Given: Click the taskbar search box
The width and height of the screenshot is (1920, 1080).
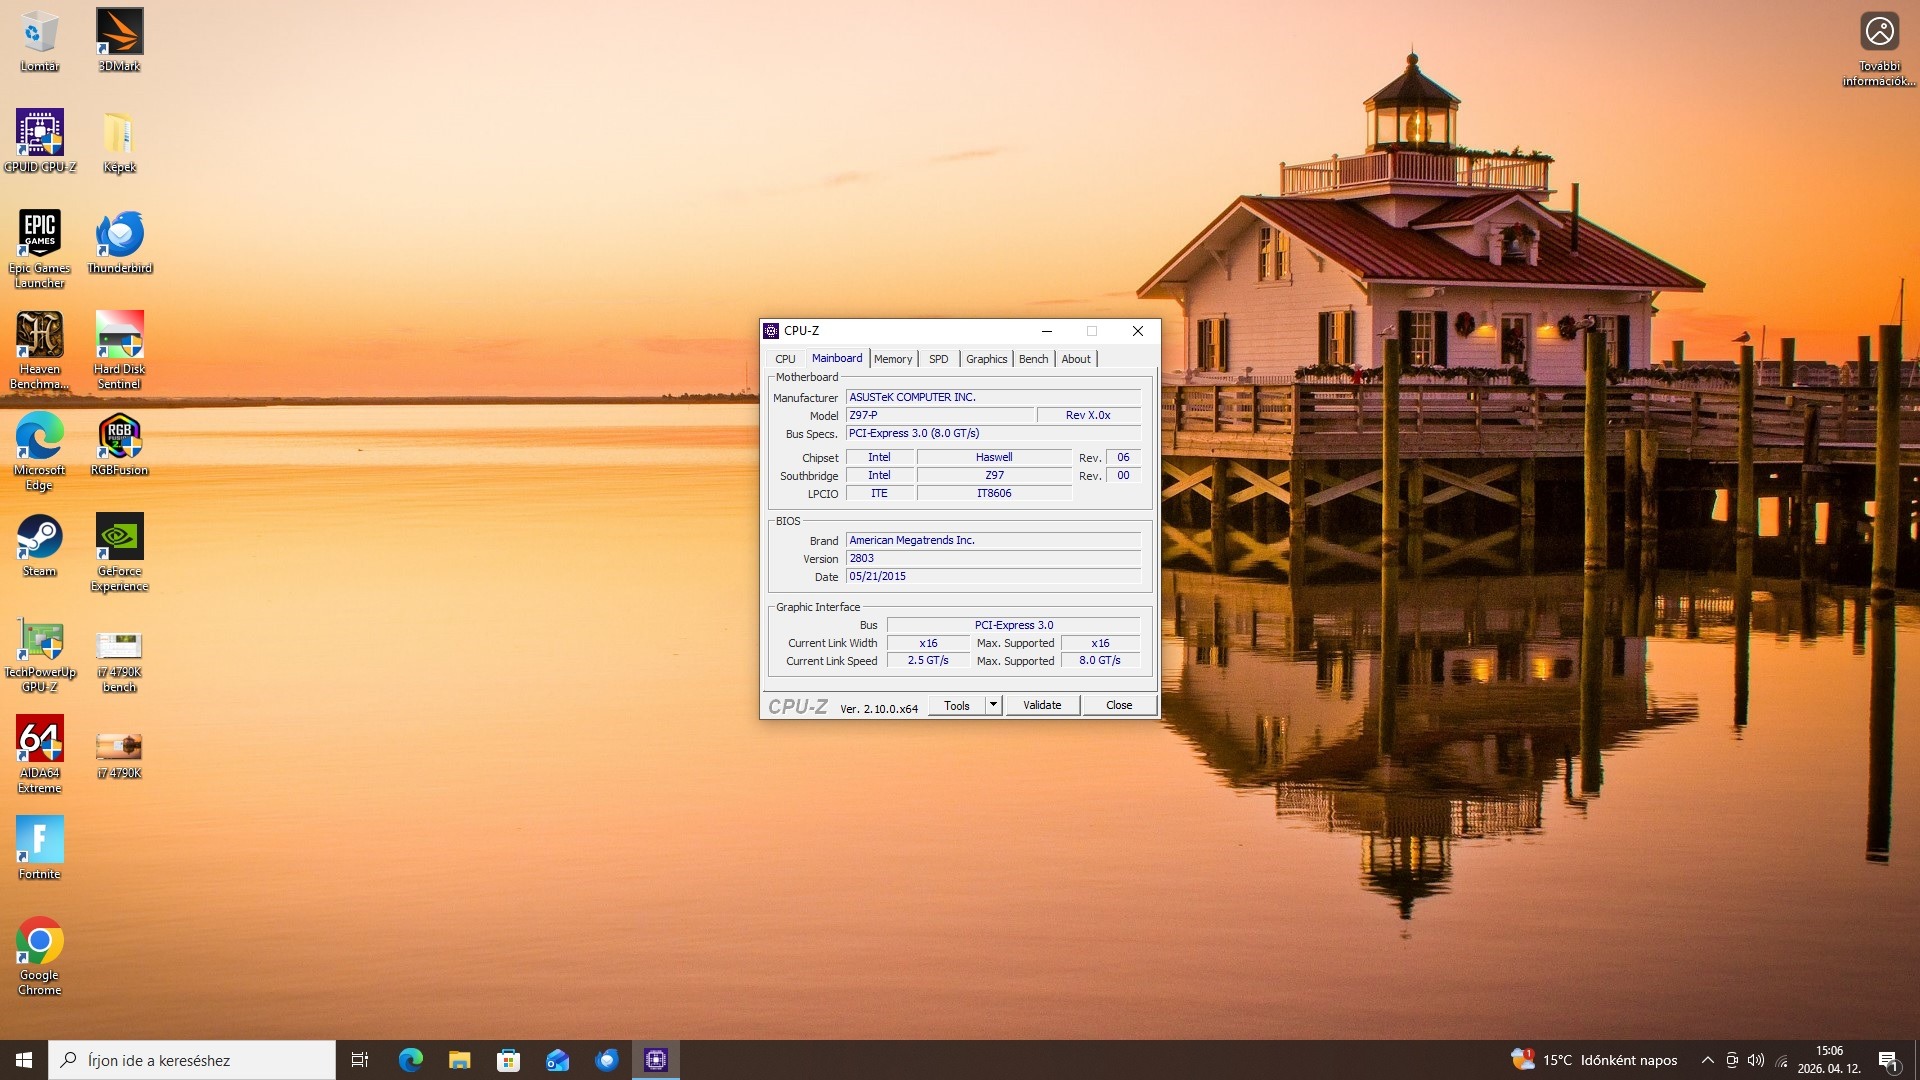Looking at the screenshot, I should coord(192,1060).
